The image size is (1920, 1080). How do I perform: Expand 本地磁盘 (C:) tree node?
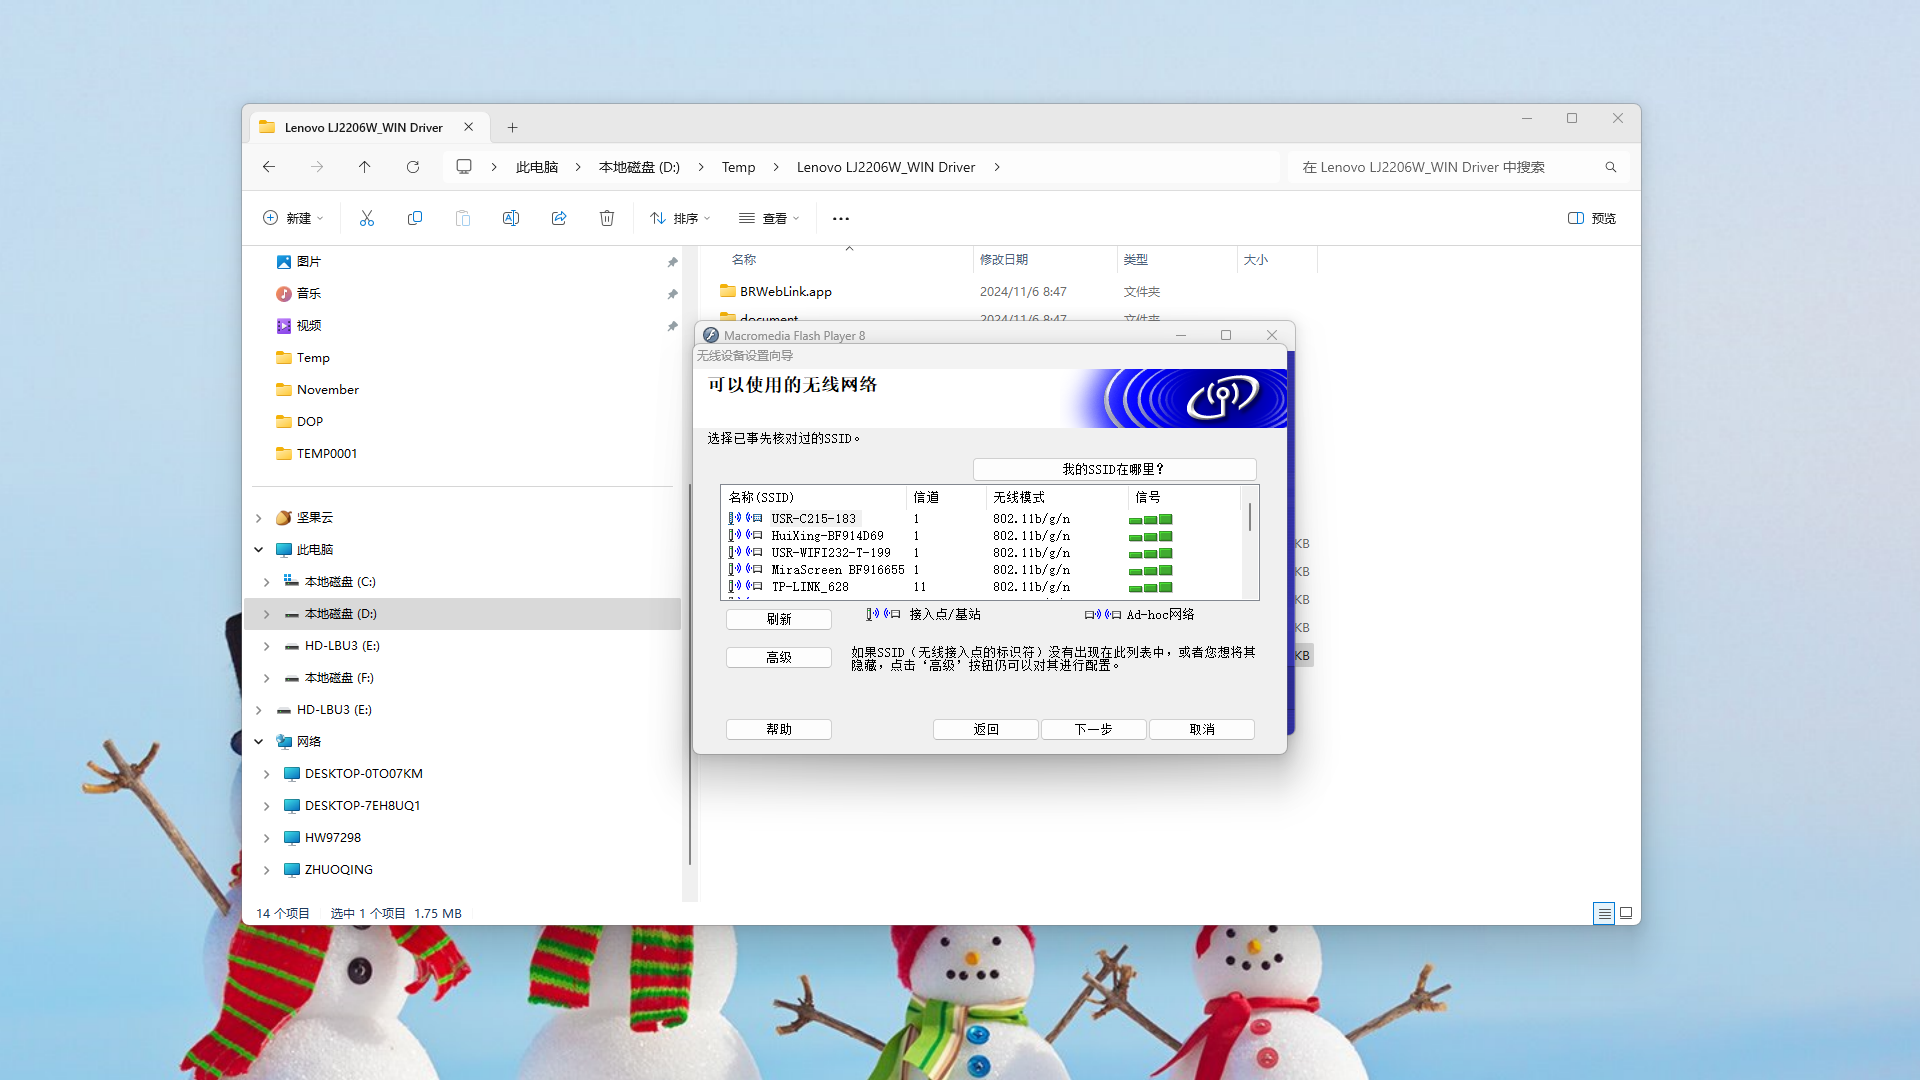click(266, 582)
